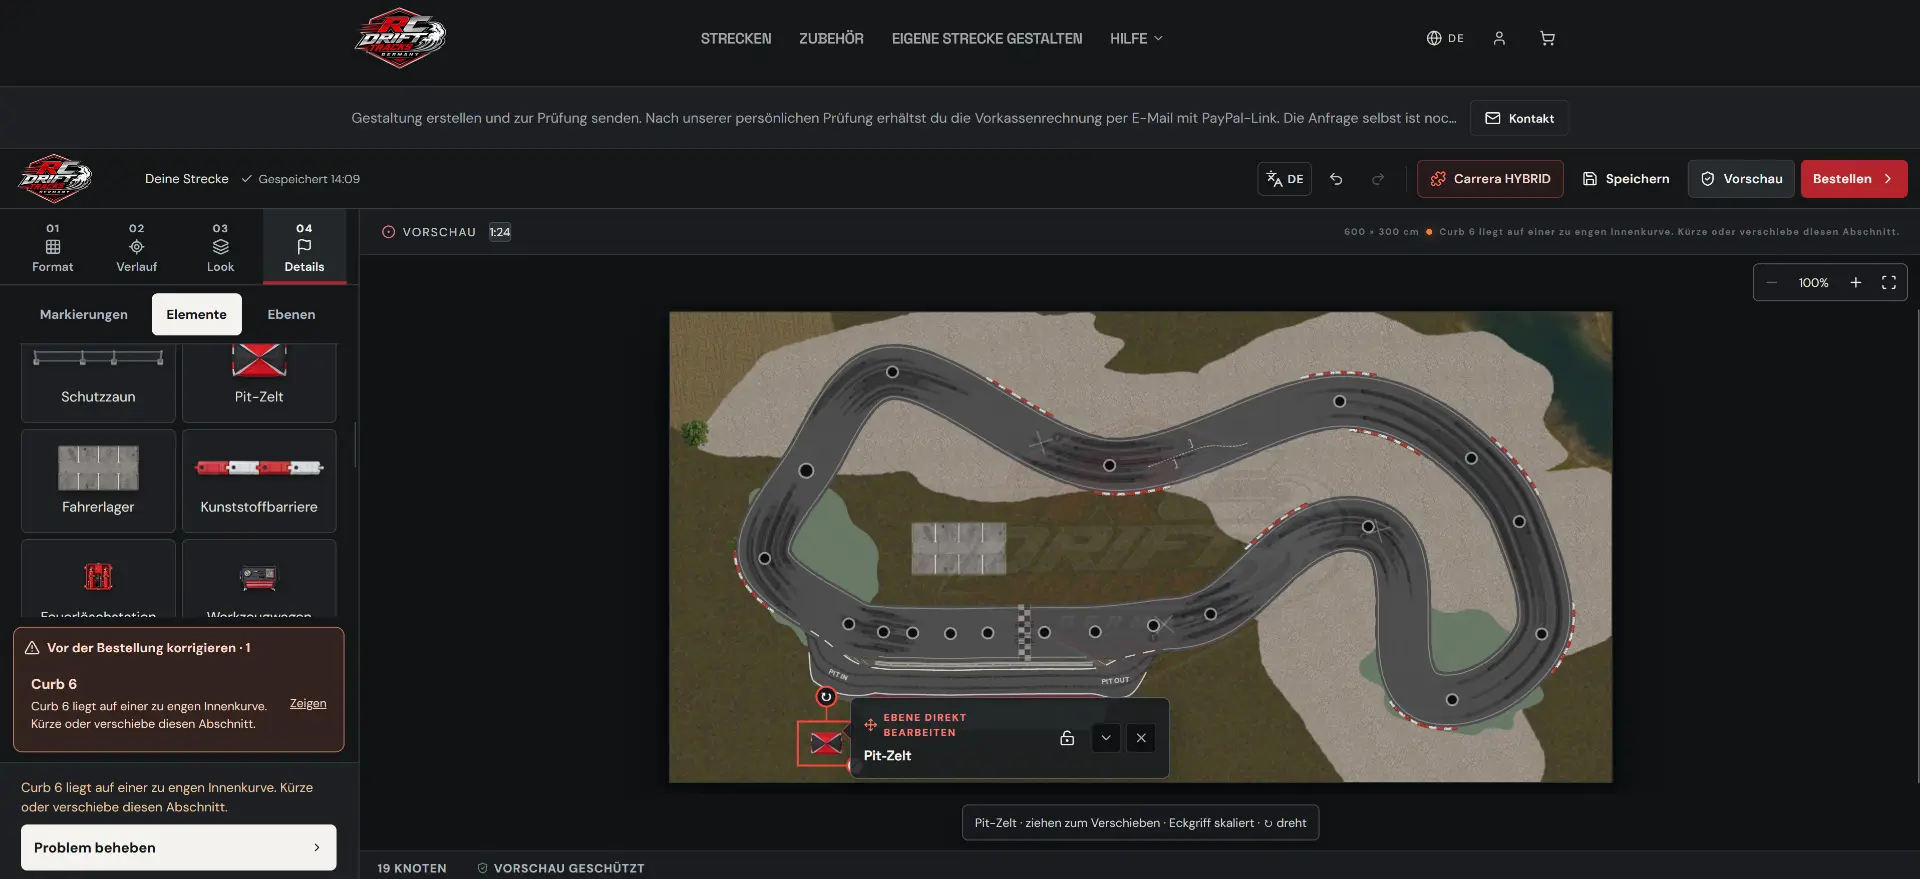Zoom out with the minus icon
Screen dimensions: 1920x879
click(x=1771, y=283)
